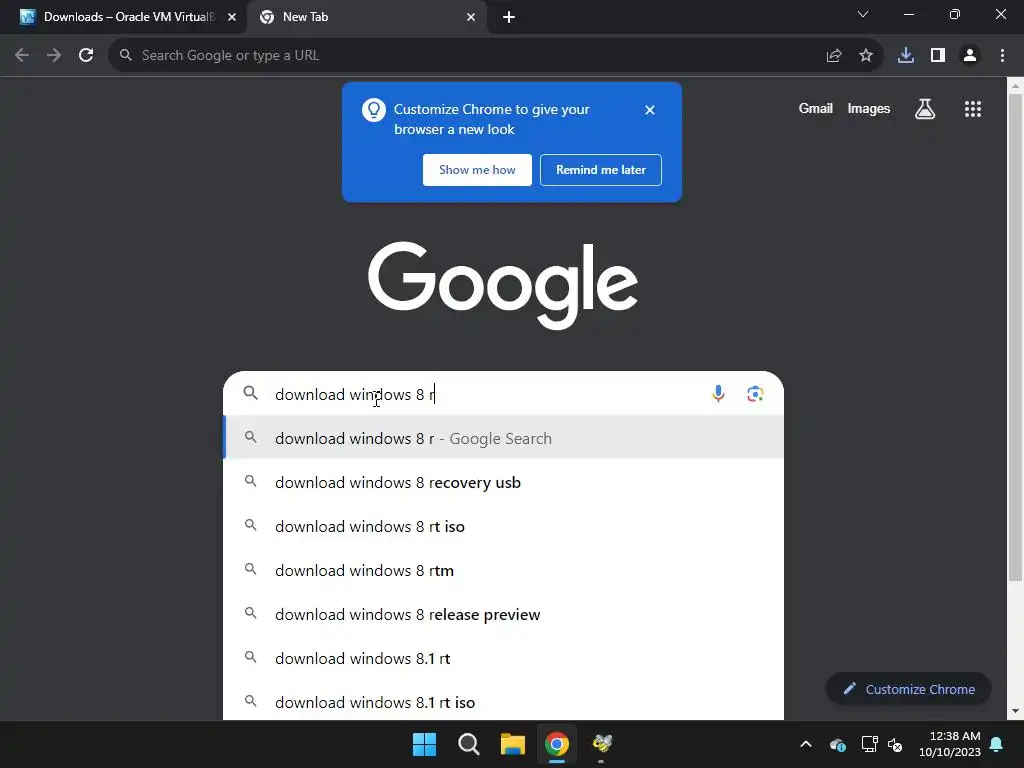Screen dimensions: 1024x768
Task: Search by image with Google Lens icon
Action: (755, 394)
